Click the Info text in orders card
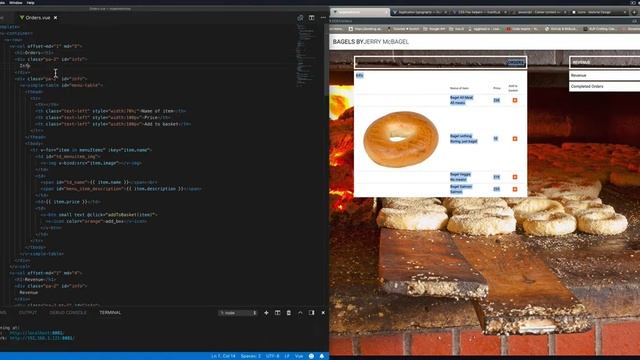640x360 pixels. pos(359,76)
